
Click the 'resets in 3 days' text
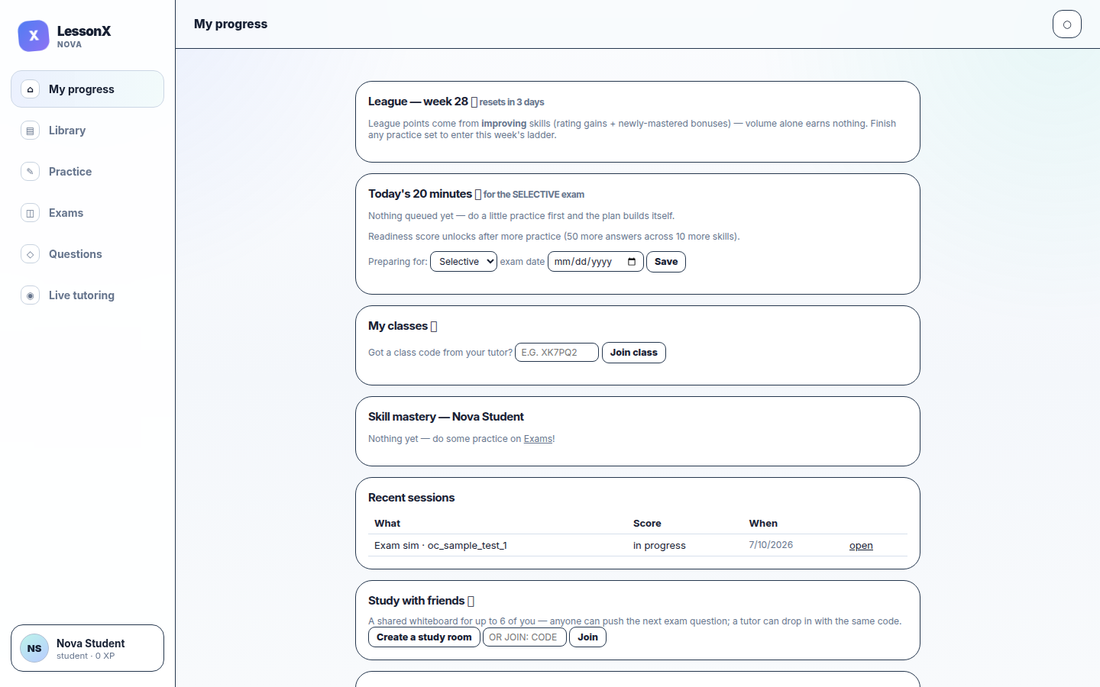click(x=511, y=102)
